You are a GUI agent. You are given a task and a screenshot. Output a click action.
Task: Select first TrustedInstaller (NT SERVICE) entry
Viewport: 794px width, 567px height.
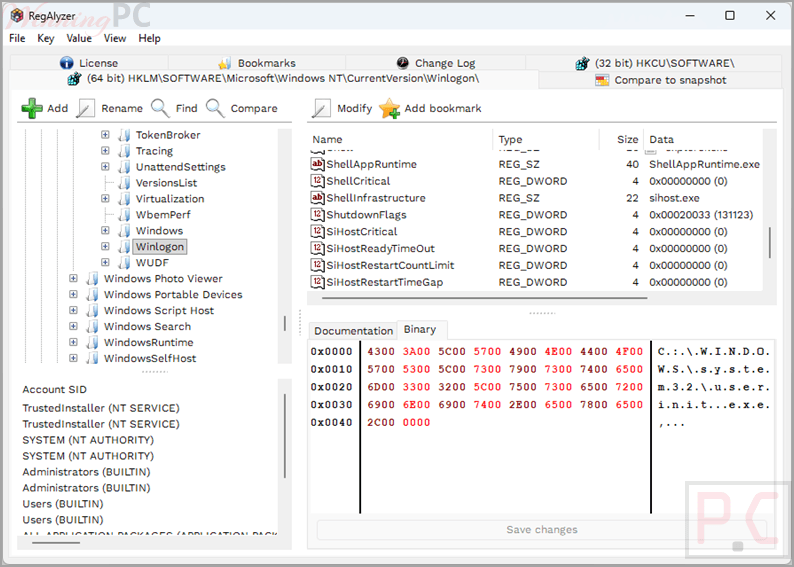(101, 408)
